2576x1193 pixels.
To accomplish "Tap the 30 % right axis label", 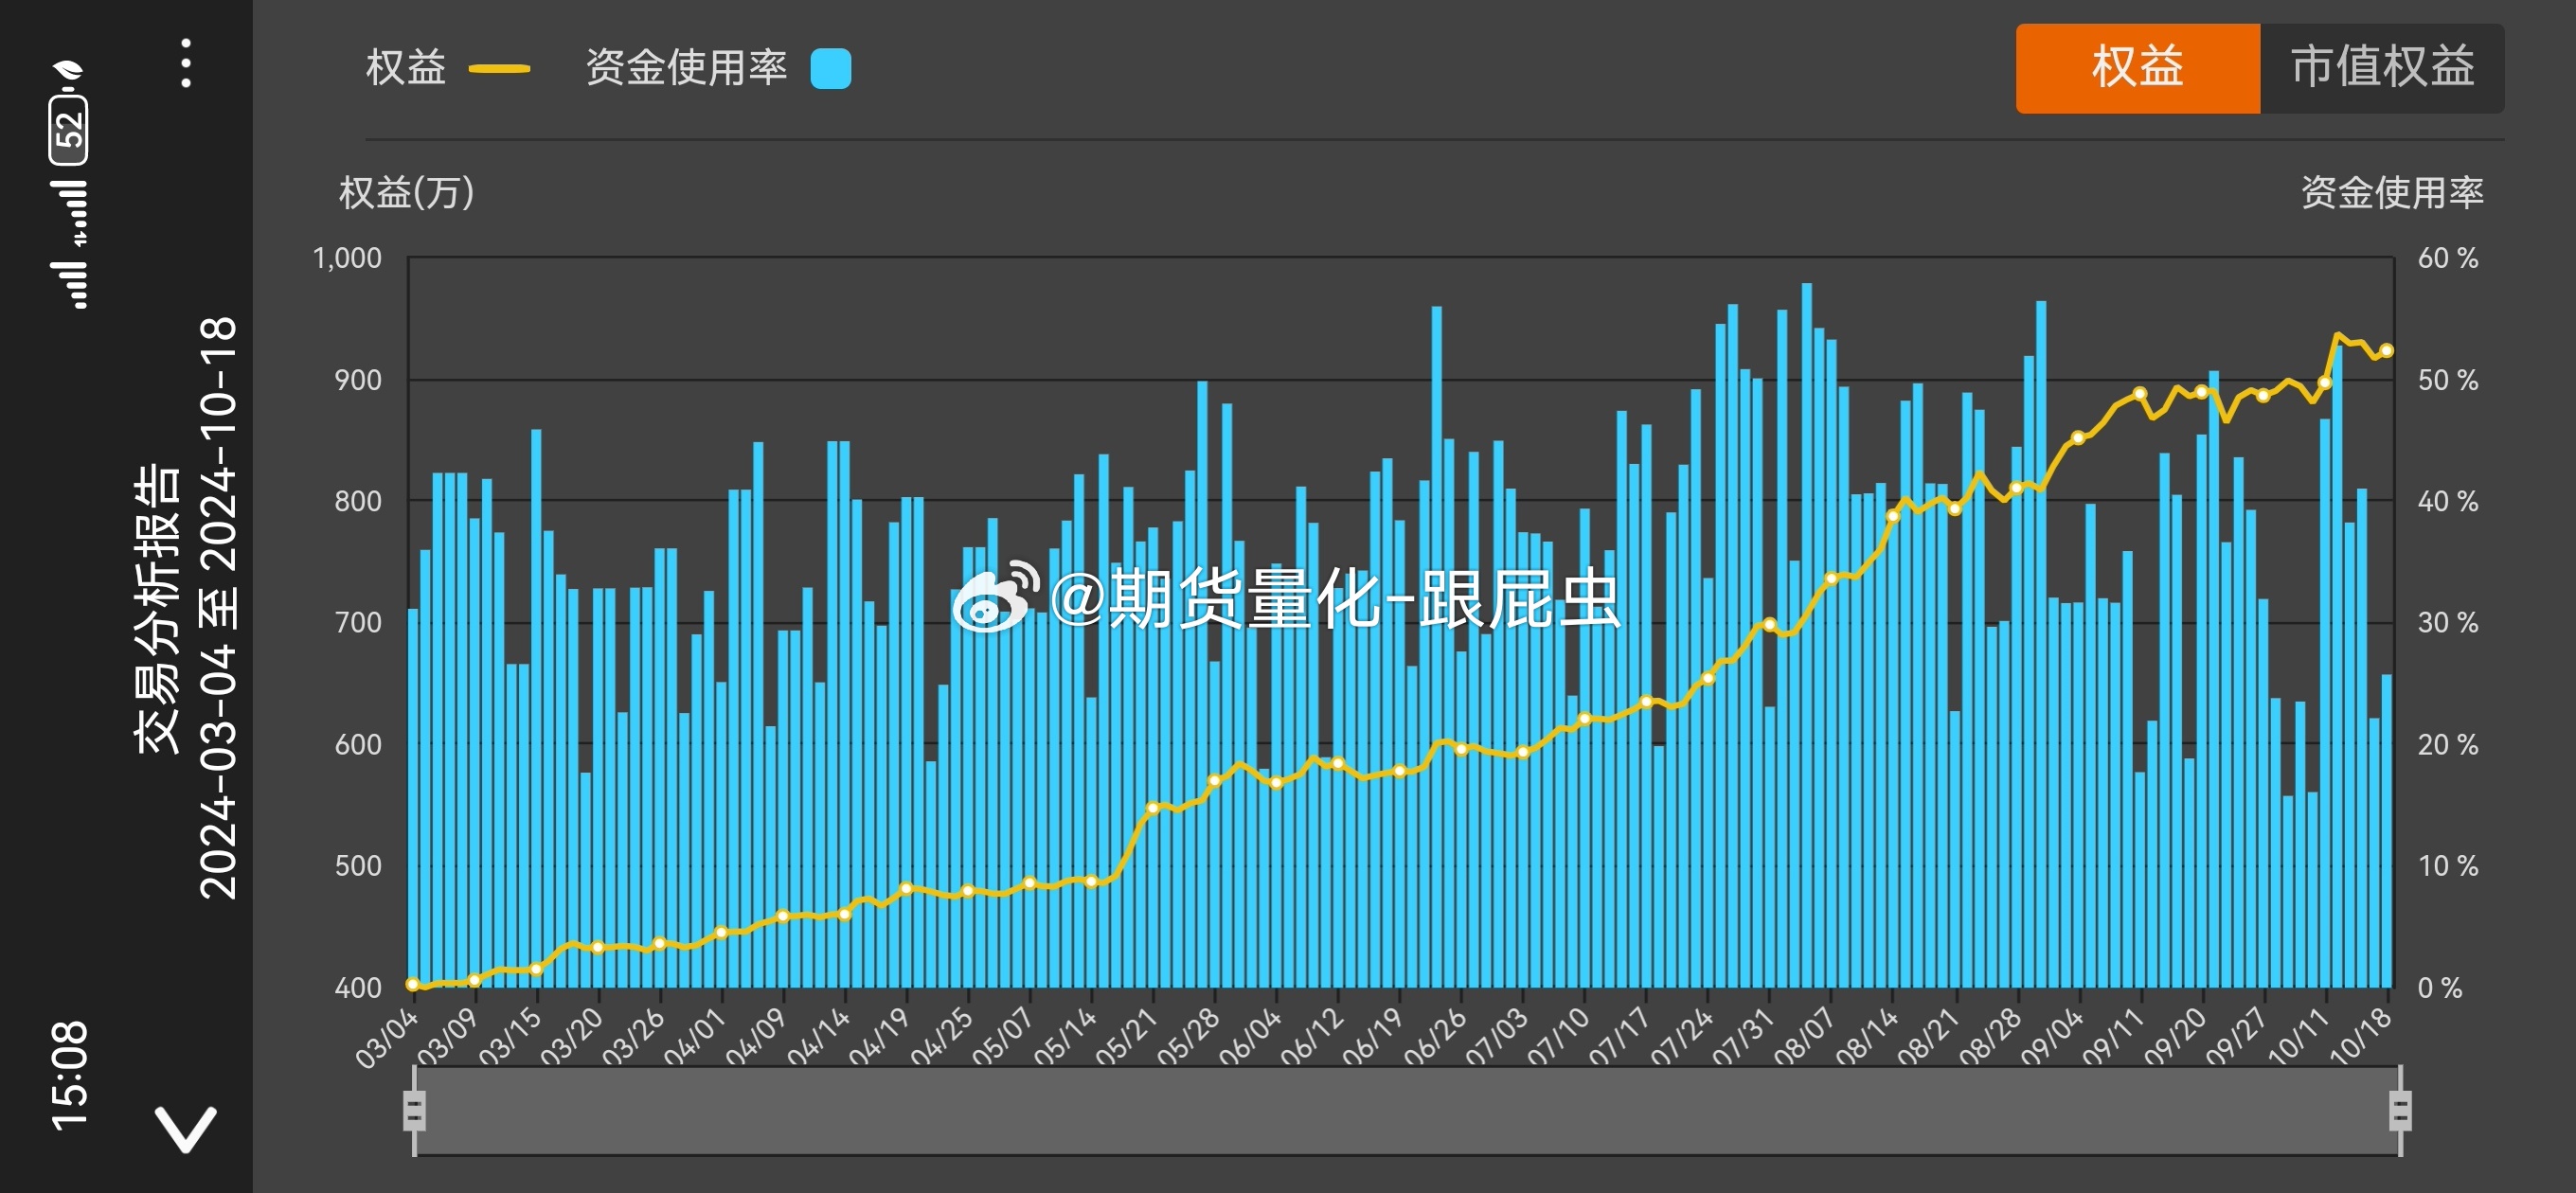I will point(2447,623).
